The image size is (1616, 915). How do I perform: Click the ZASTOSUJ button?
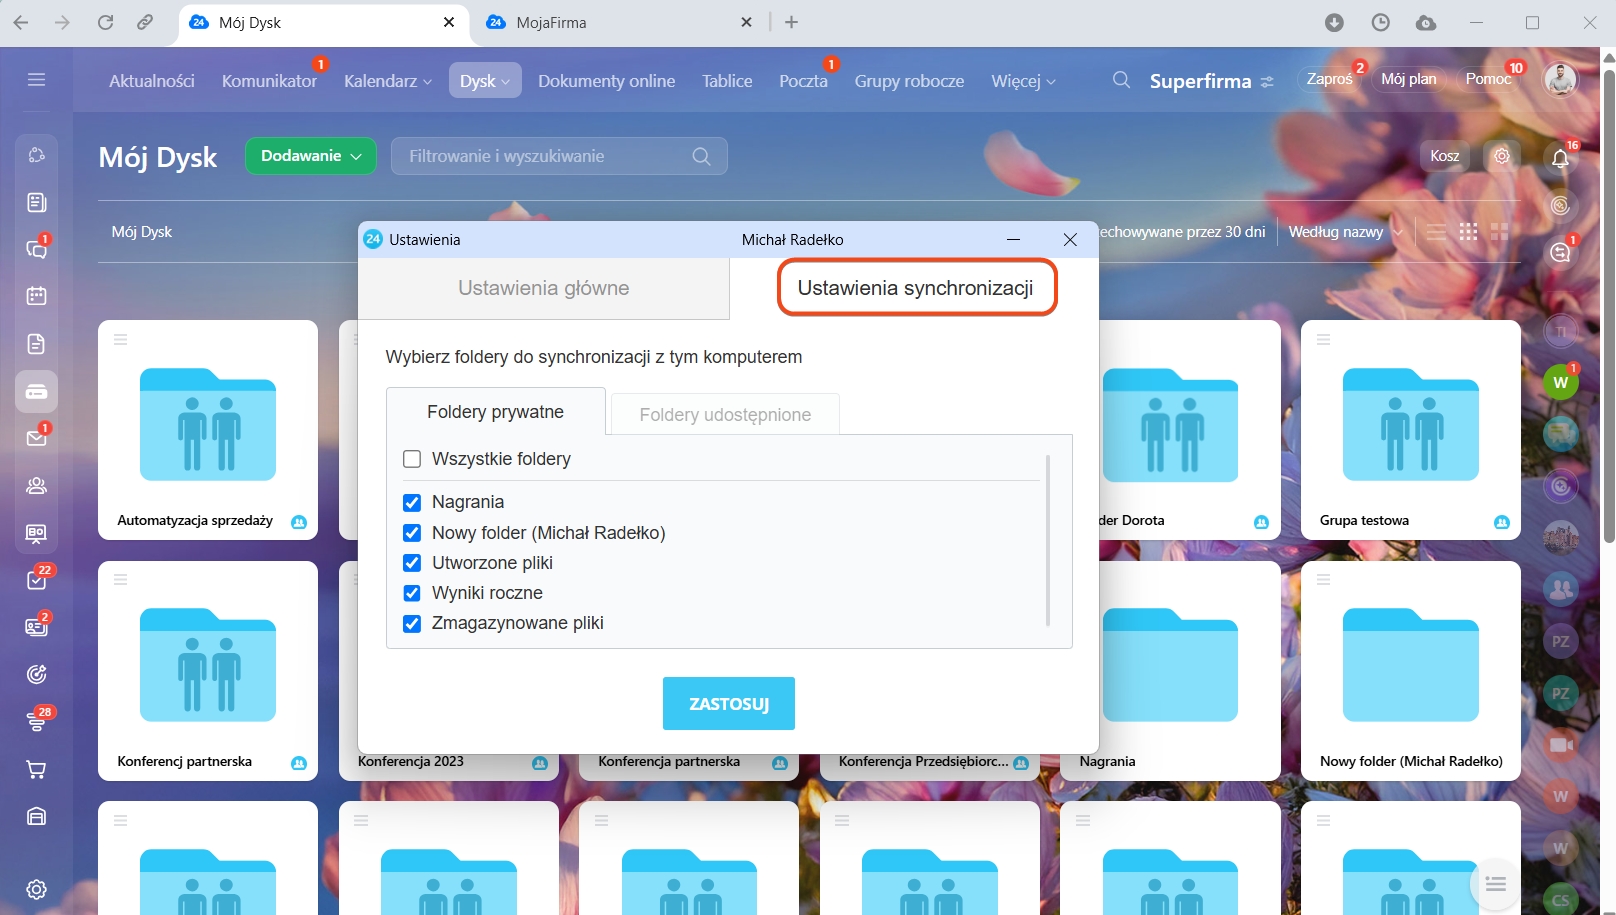pos(729,704)
